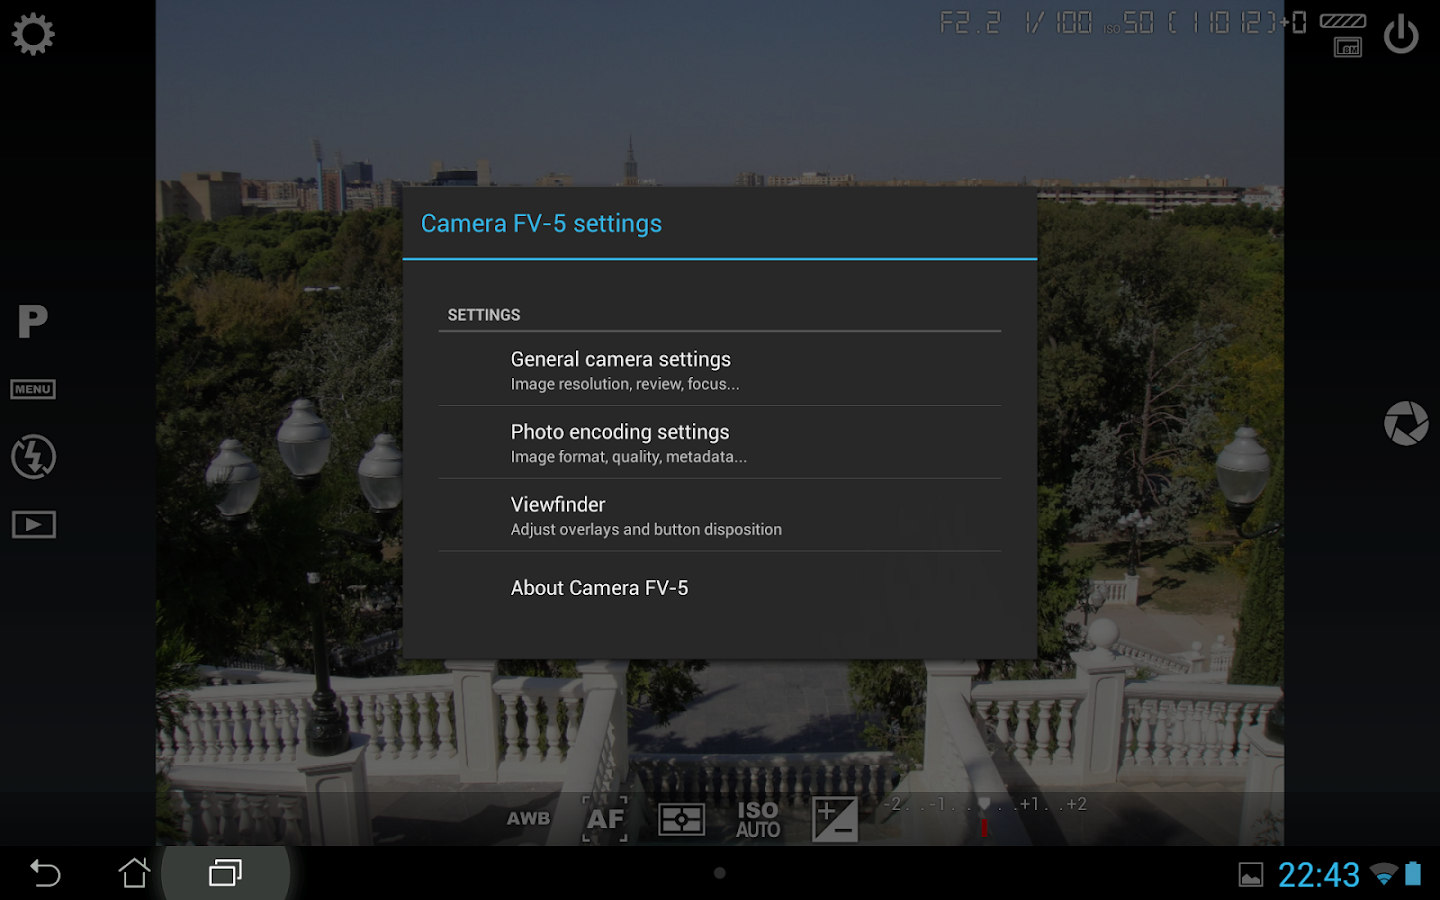The width and height of the screenshot is (1440, 900).
Task: Tap the storage card indicator icon
Action: click(x=1348, y=47)
